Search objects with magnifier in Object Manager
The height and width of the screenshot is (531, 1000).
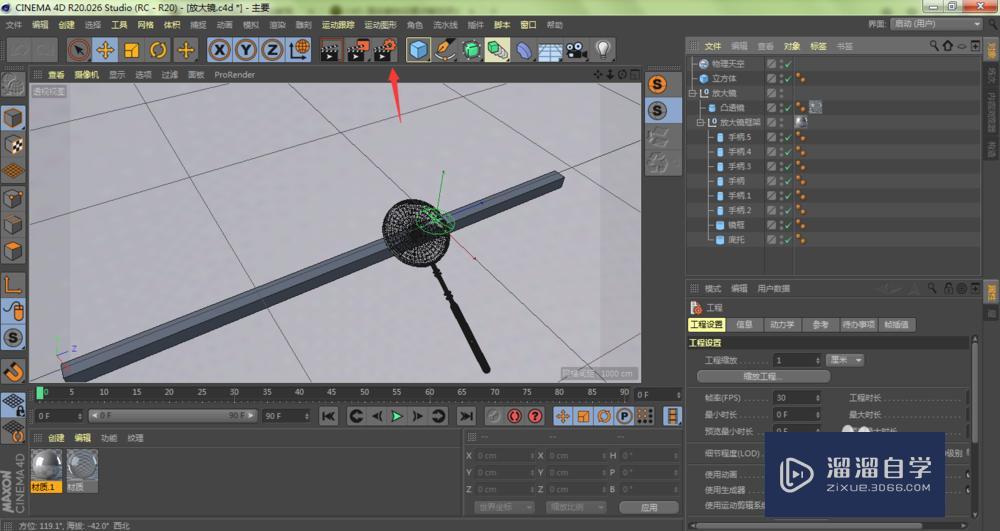(934, 46)
